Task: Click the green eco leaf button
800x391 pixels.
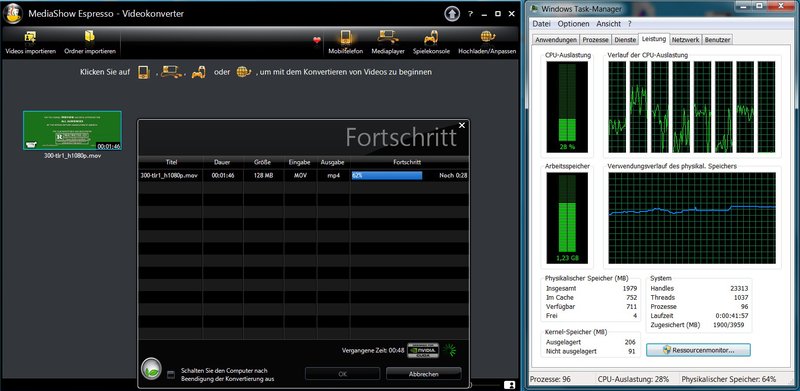Action: (x=152, y=368)
